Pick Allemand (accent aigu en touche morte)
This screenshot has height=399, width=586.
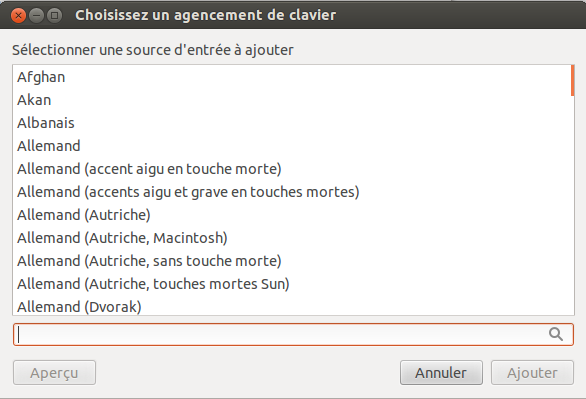click(292, 169)
